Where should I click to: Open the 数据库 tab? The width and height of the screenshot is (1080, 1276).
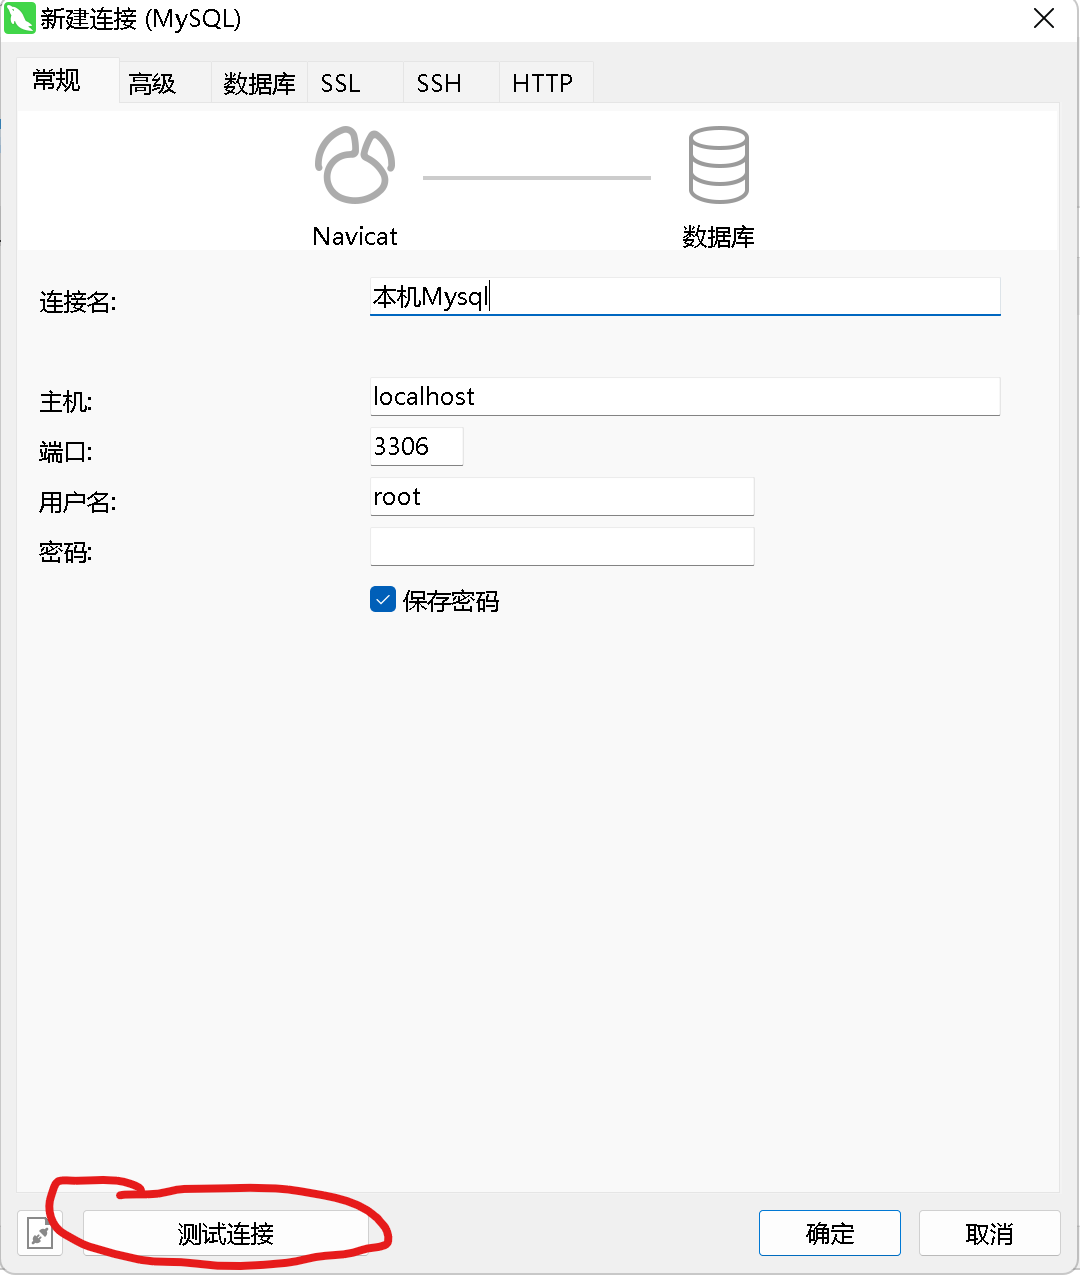[x=259, y=84]
